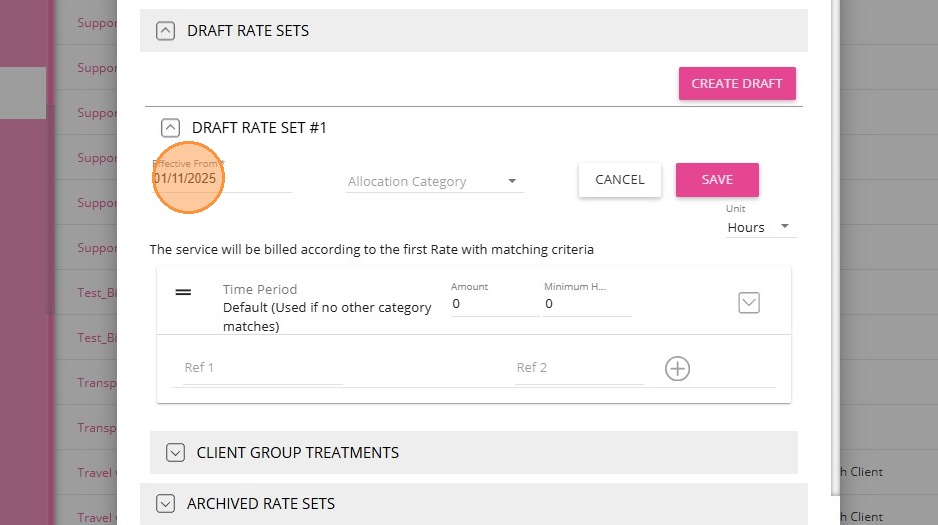The image size is (938, 525).
Task: Expand the rate row down-chevron icon
Action: tap(748, 302)
